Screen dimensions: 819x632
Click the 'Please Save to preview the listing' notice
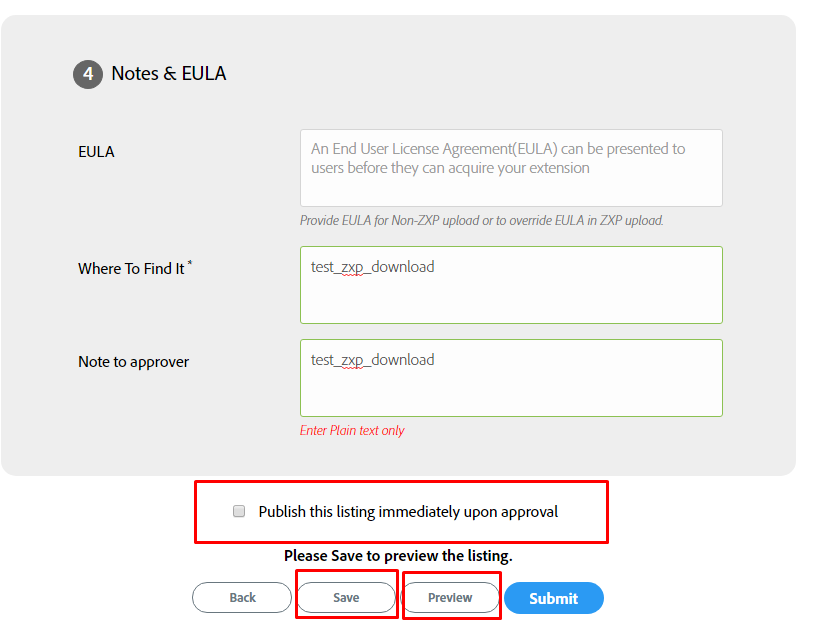click(398, 556)
